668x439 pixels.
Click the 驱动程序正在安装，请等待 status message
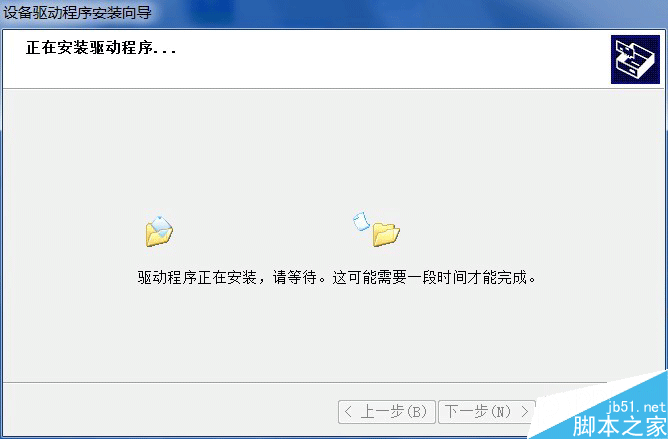[227, 277]
